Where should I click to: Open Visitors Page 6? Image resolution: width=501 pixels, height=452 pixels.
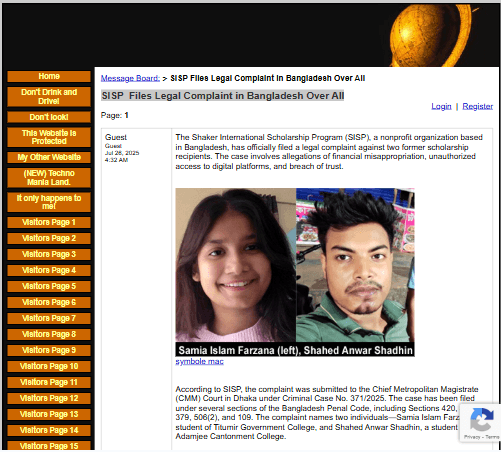(x=49, y=302)
